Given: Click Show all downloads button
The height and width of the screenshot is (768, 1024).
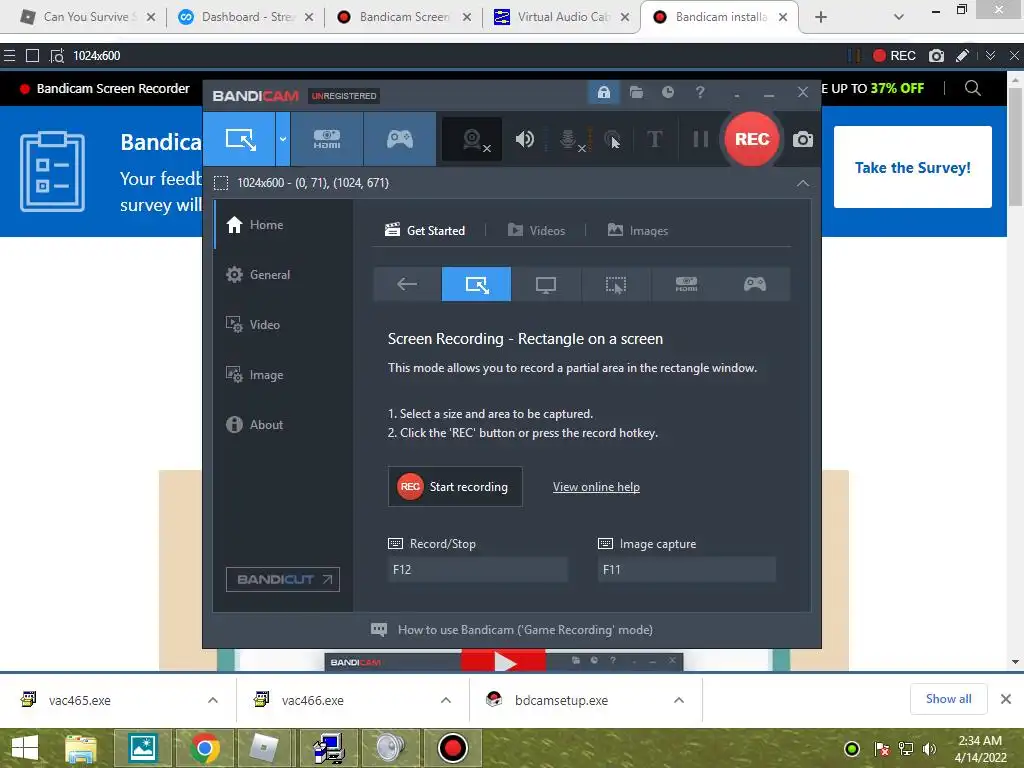Looking at the screenshot, I should pyautogui.click(x=948, y=699).
